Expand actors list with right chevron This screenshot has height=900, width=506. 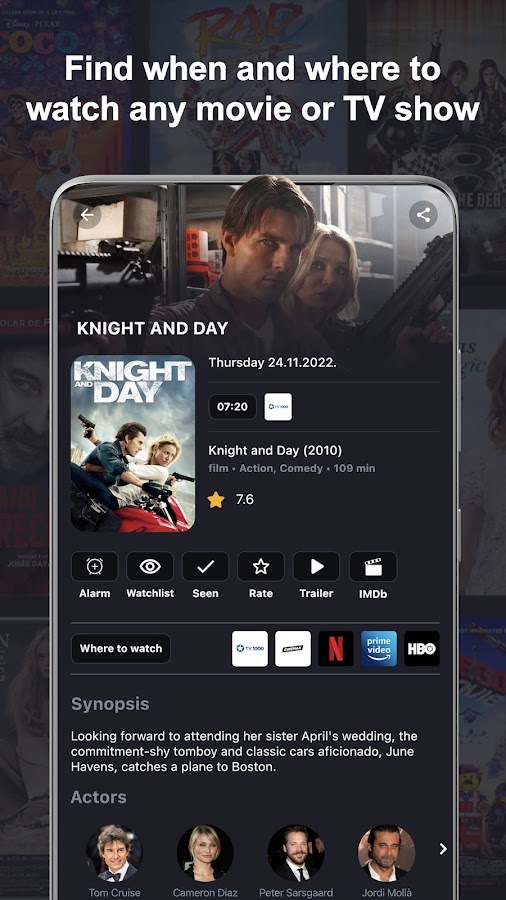pos(443,848)
